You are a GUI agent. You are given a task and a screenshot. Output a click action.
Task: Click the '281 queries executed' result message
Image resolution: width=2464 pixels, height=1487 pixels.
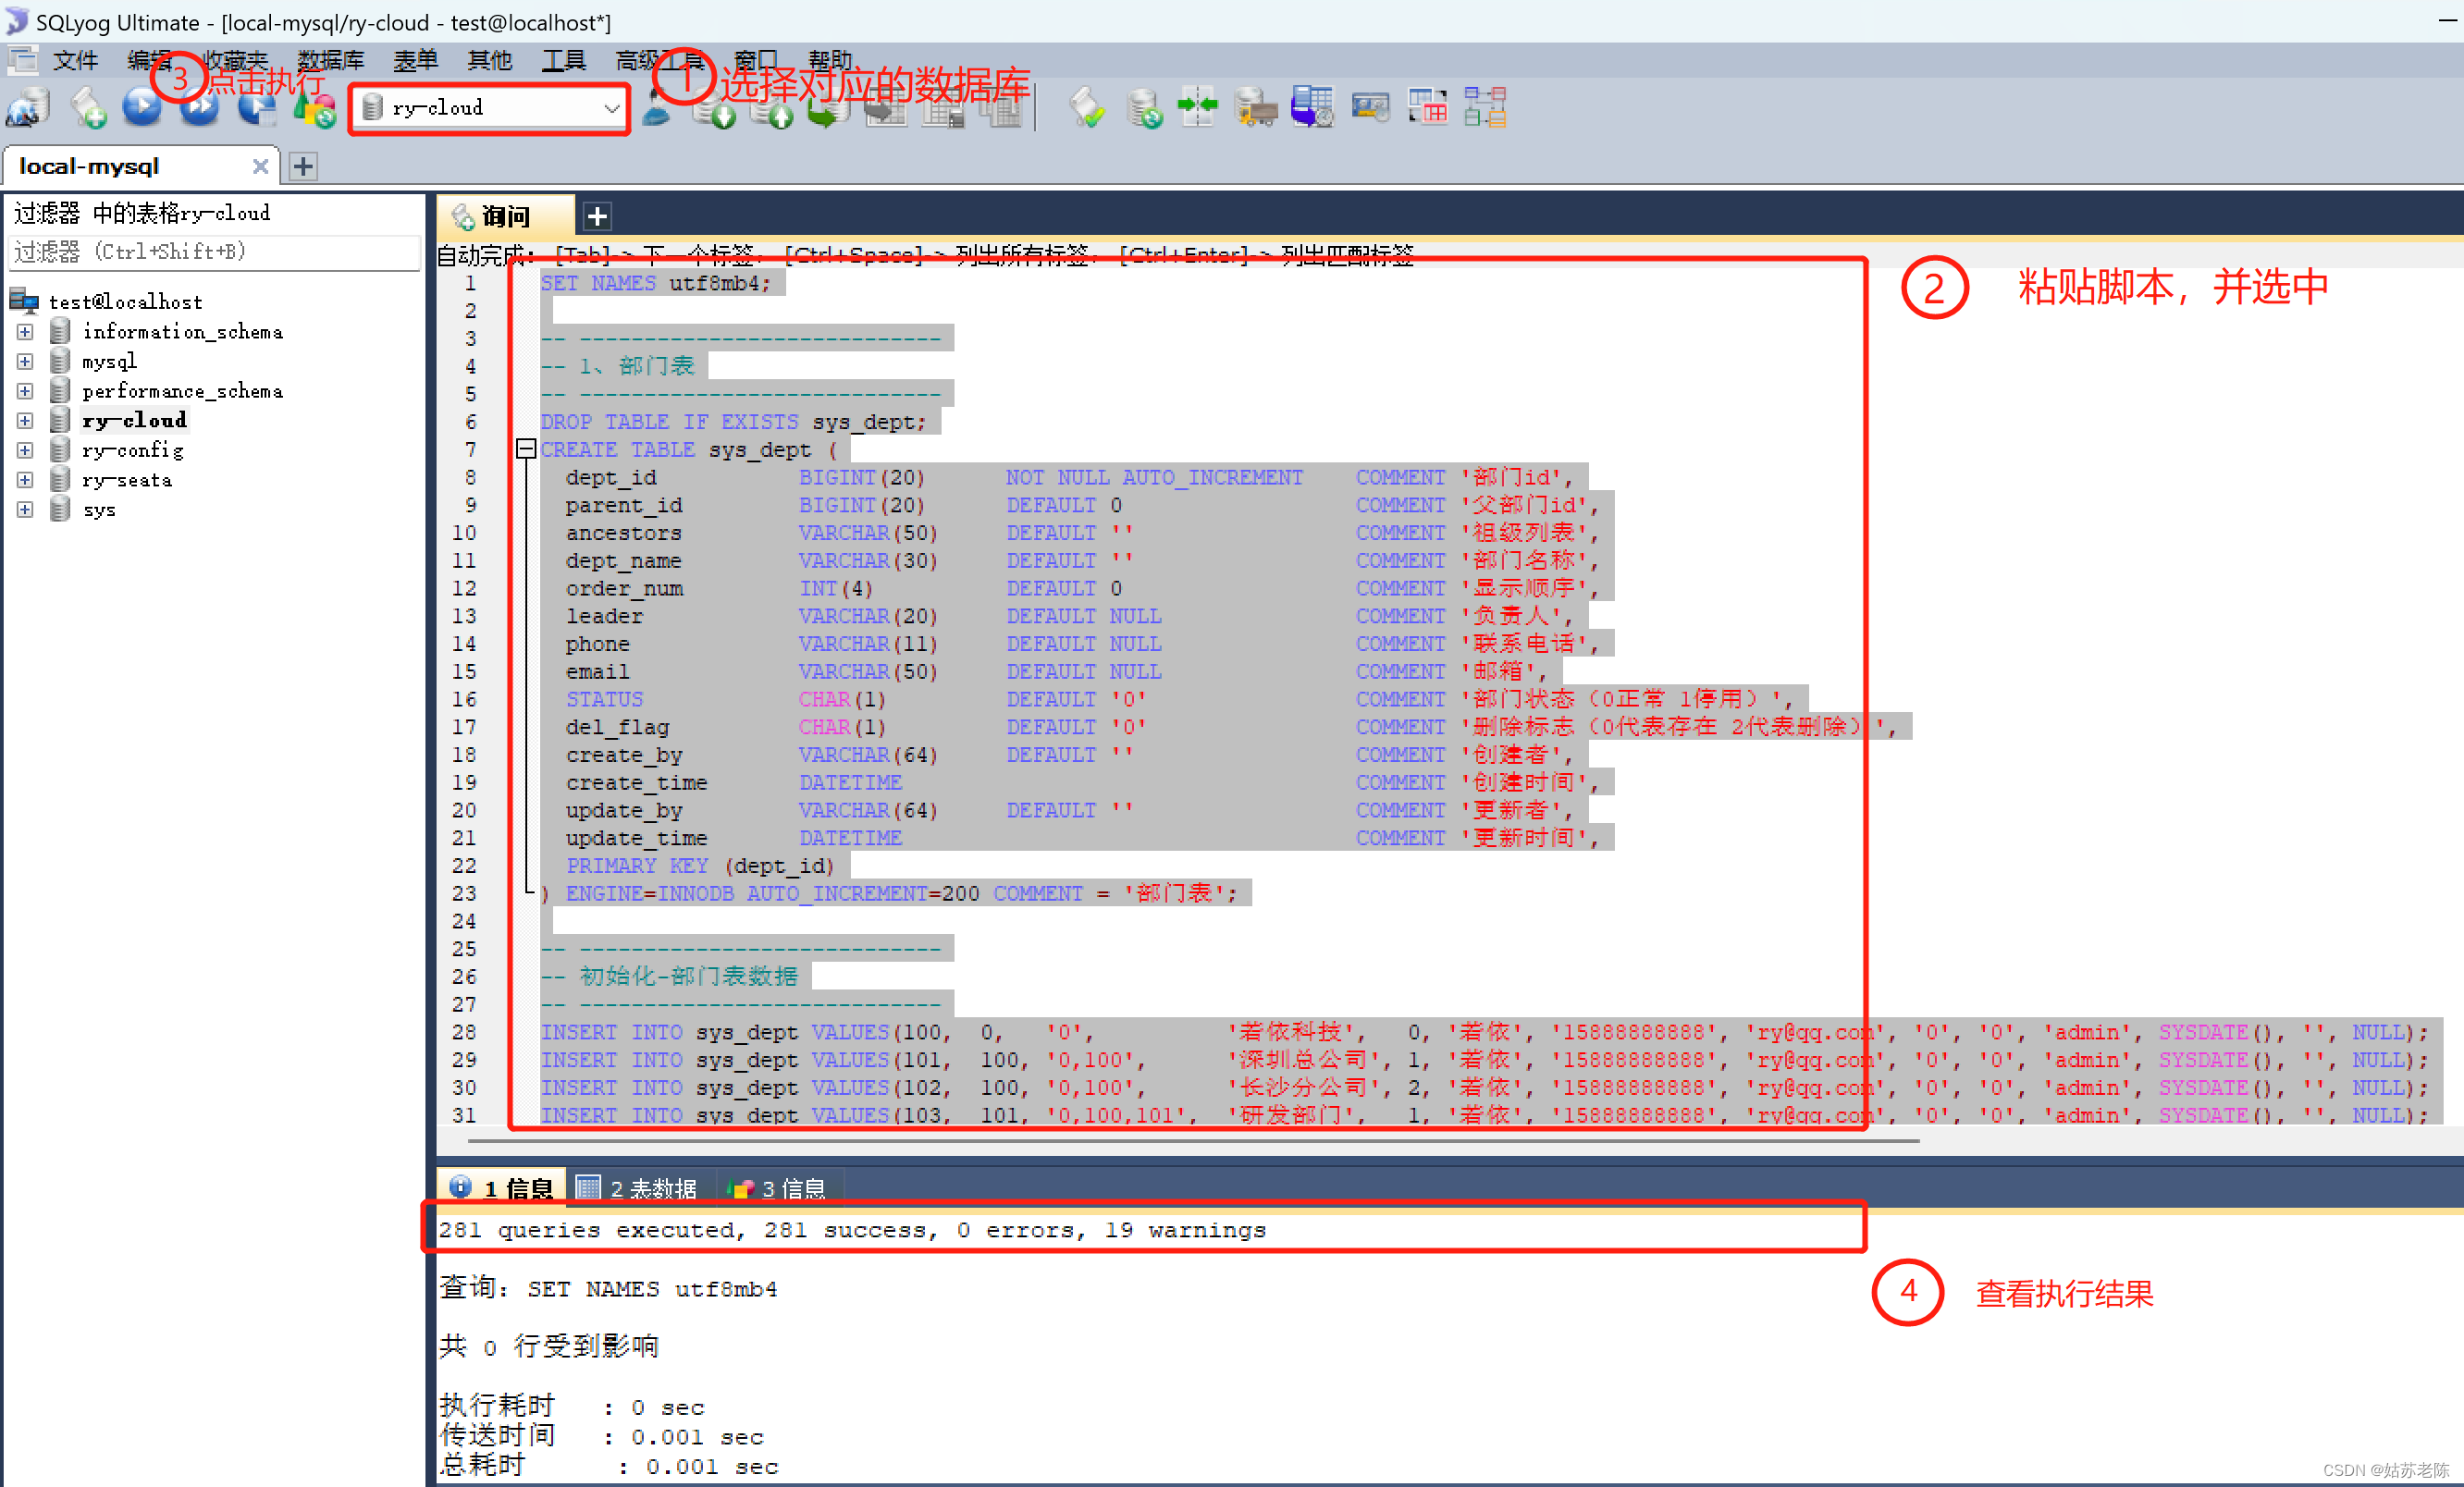coord(853,1230)
